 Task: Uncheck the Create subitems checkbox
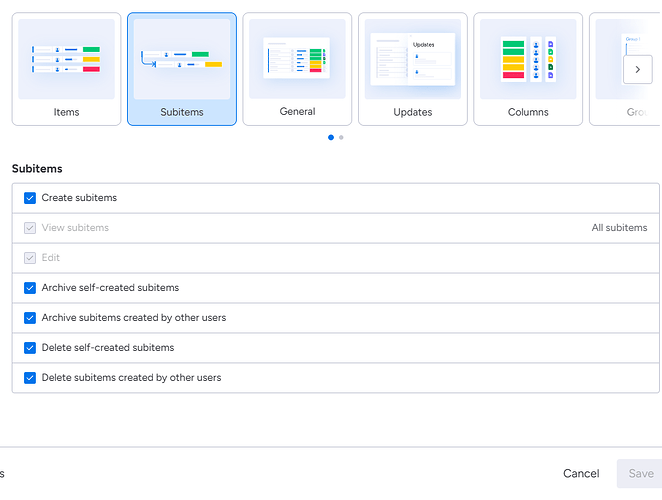click(x=30, y=198)
